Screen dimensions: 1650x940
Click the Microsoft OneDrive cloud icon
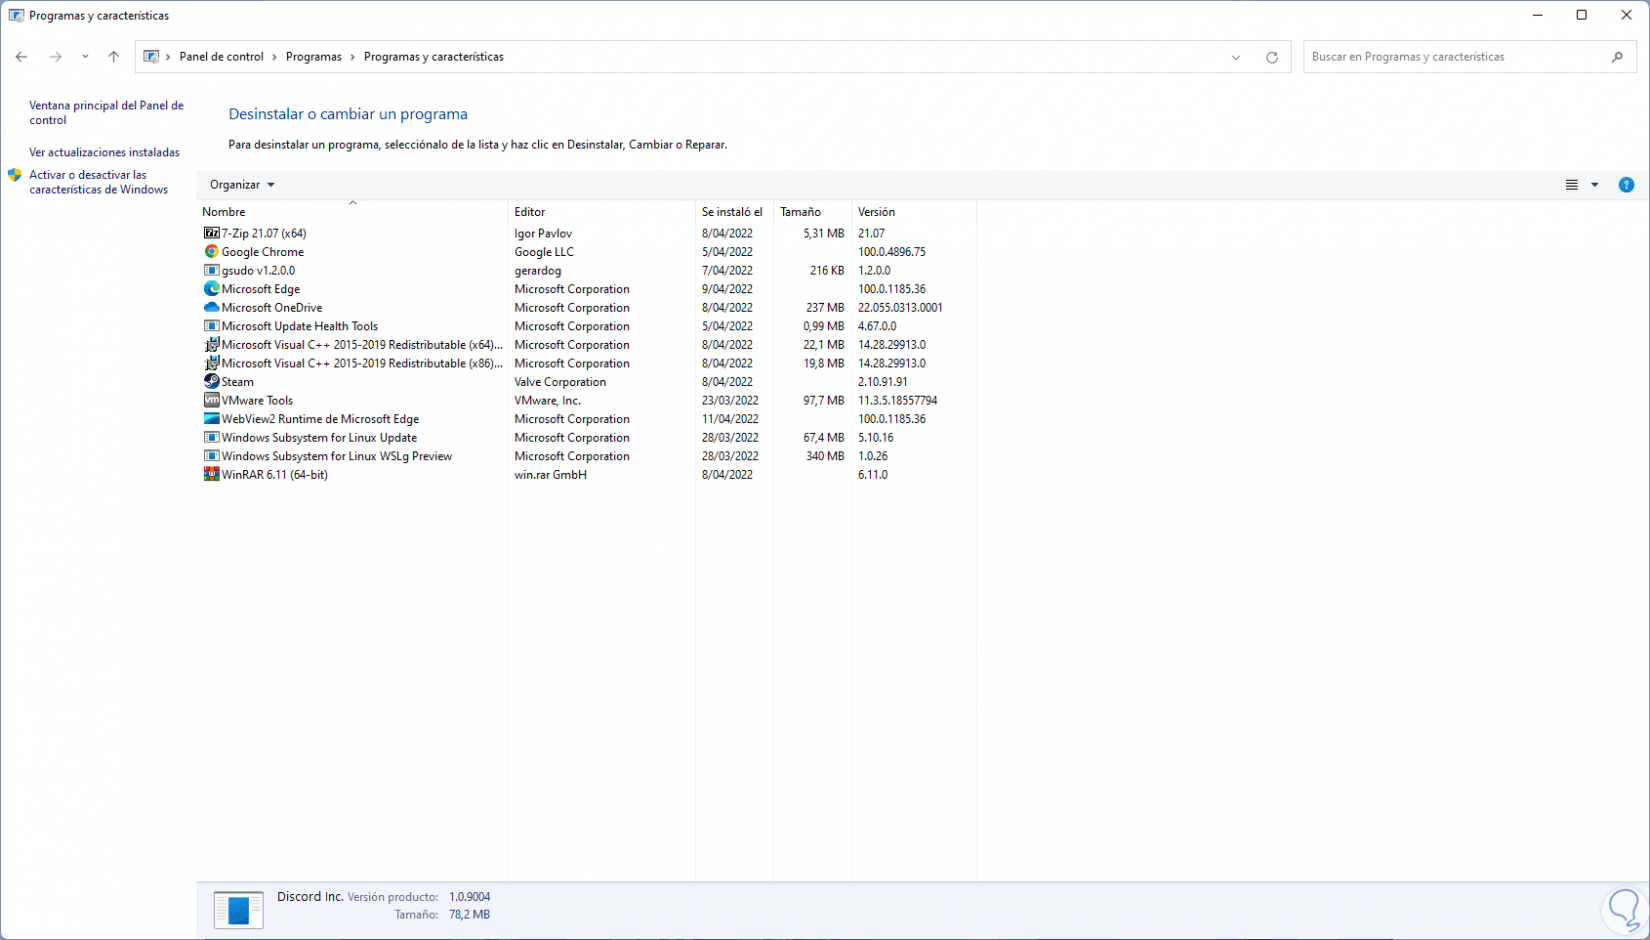click(211, 307)
